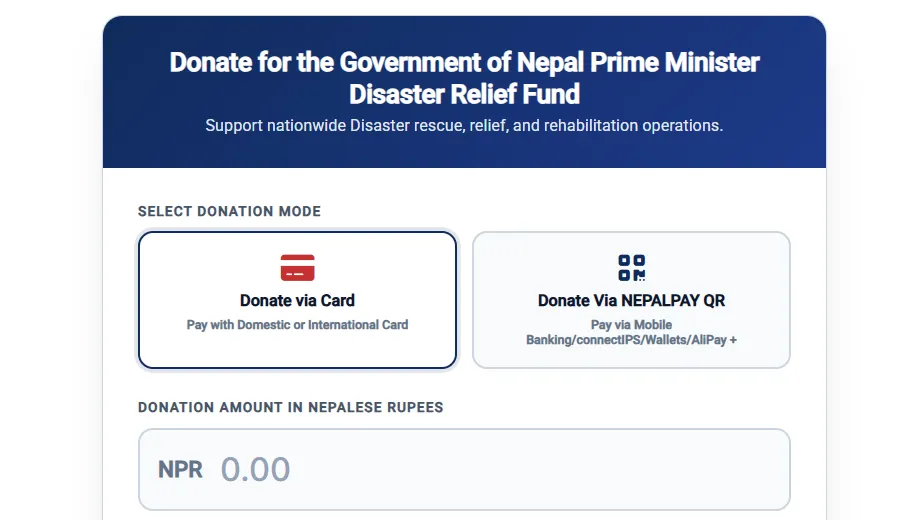Click the "Banking/connectIPS/Wallets/AliPay +" text line
The width and height of the screenshot is (905, 520).
pos(631,340)
